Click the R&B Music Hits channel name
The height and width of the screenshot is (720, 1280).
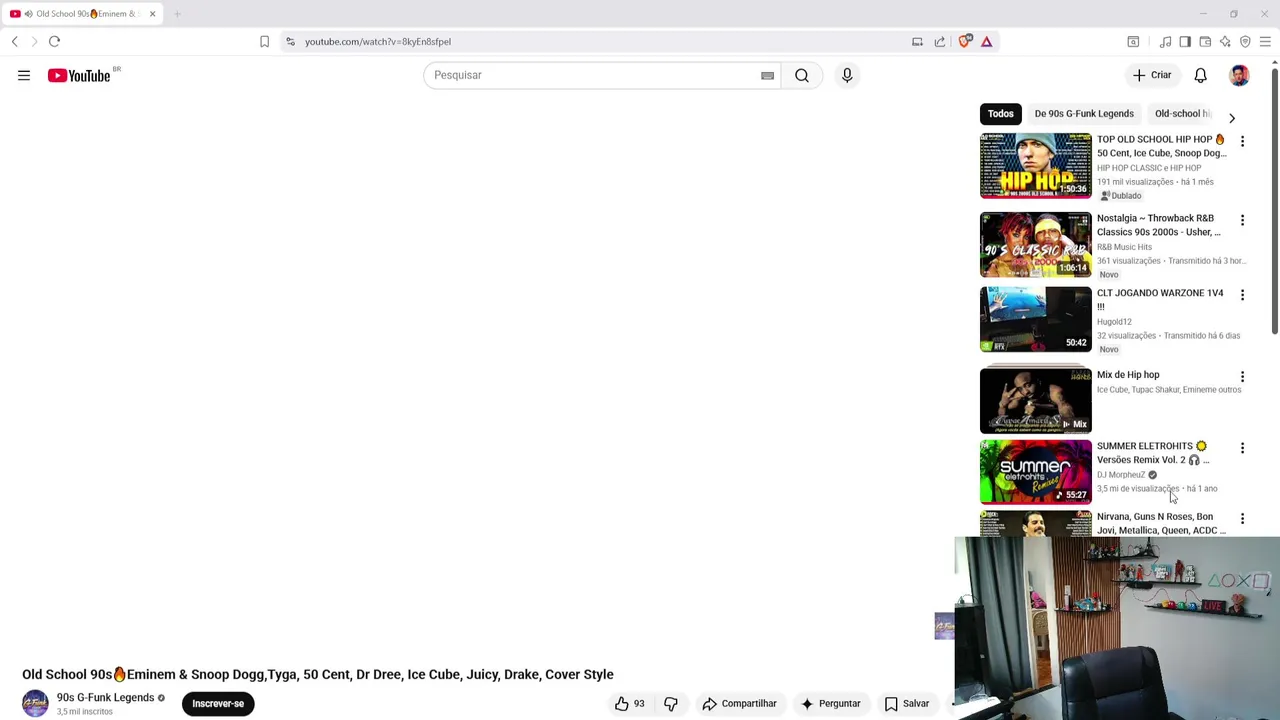(1124, 247)
